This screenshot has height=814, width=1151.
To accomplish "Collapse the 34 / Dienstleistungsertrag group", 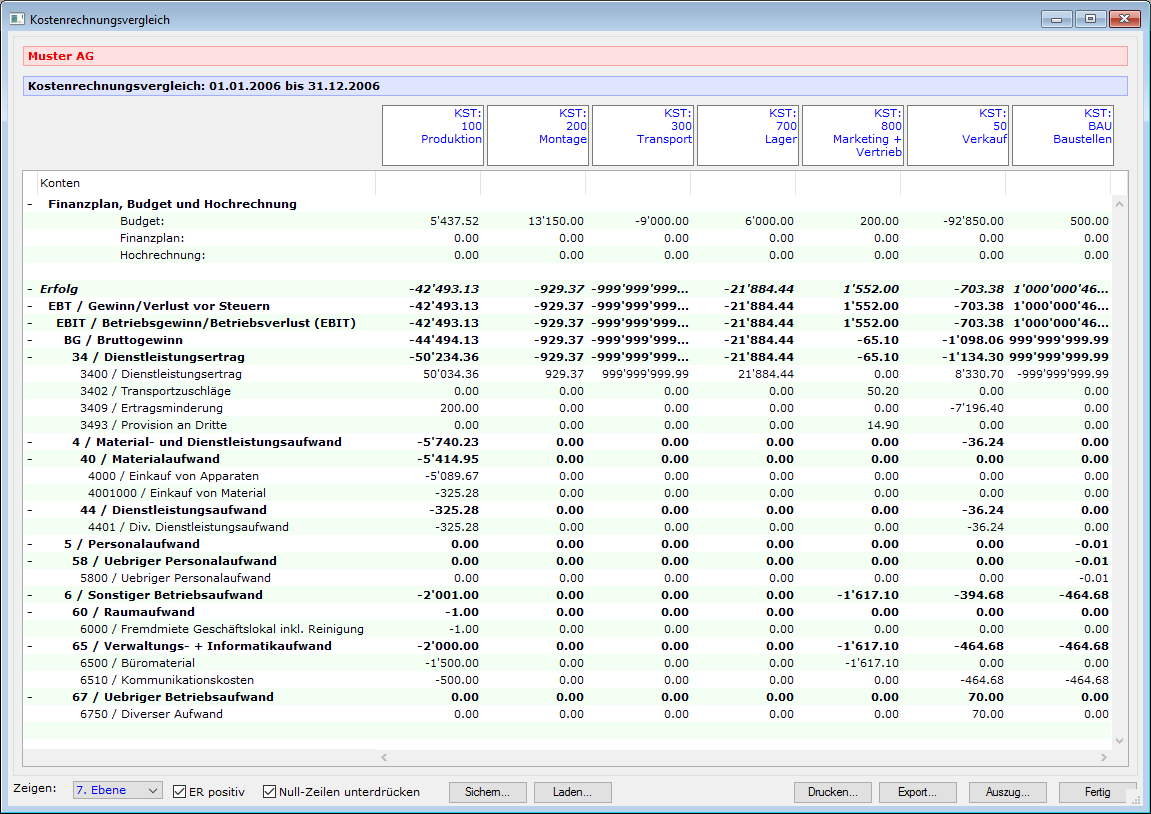I will click(x=30, y=357).
